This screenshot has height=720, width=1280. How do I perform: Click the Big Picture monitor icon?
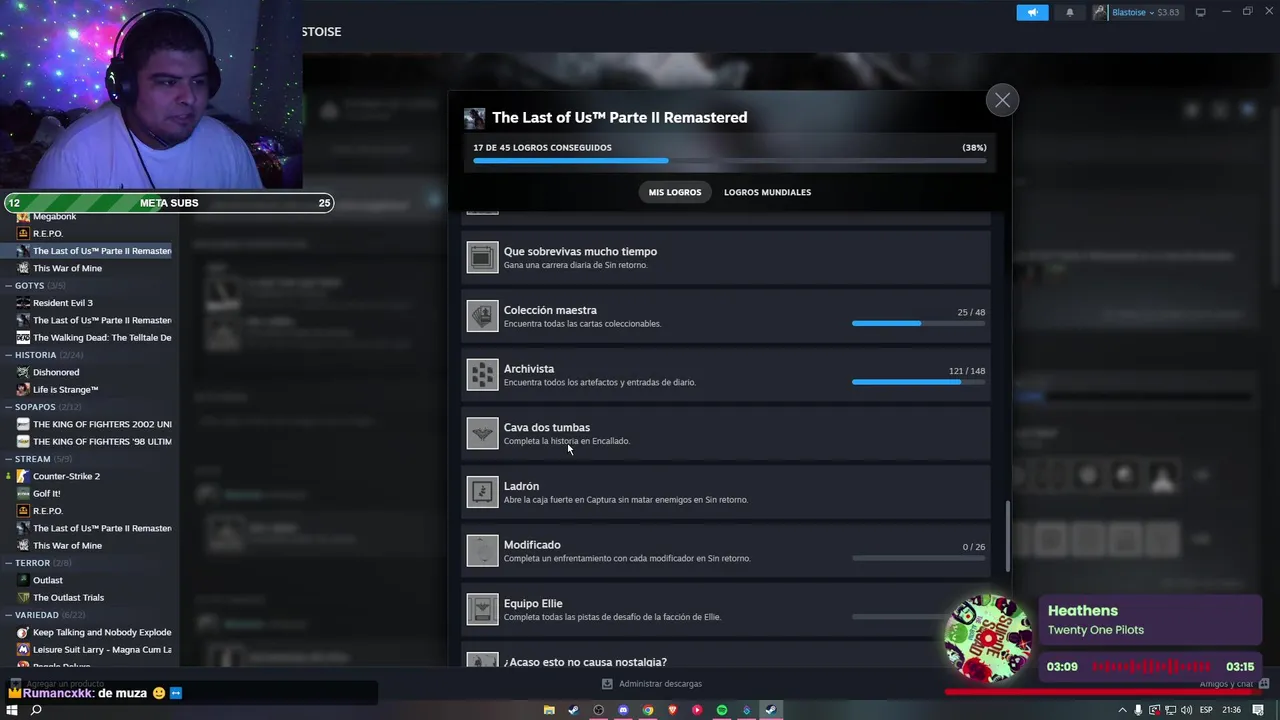[1200, 12]
